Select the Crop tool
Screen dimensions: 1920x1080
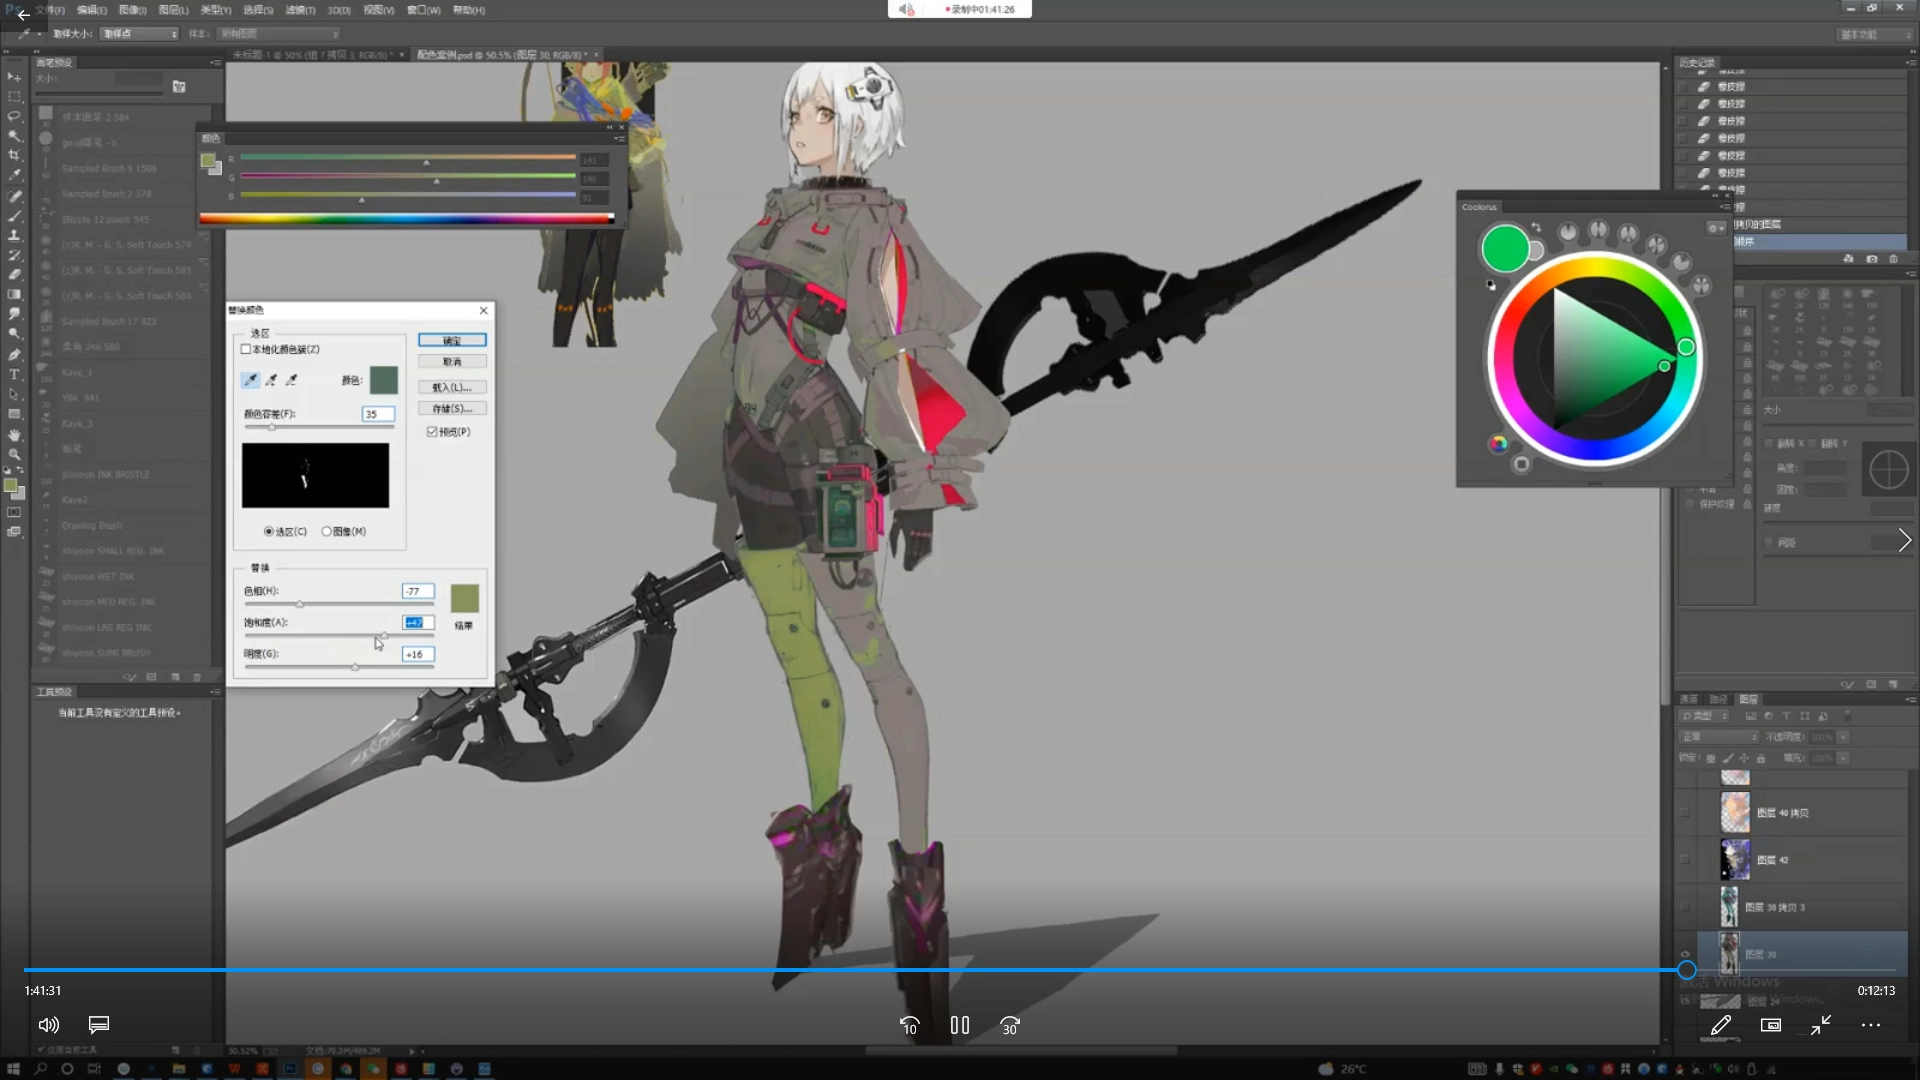coord(14,155)
